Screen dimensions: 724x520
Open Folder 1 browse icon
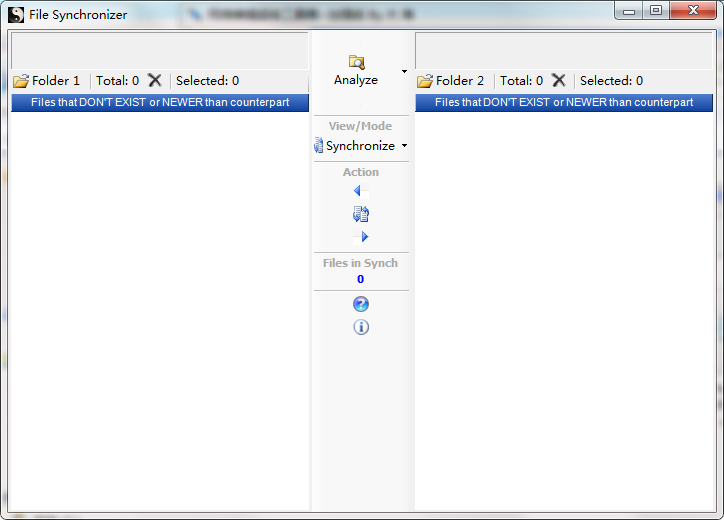pyautogui.click(x=21, y=81)
